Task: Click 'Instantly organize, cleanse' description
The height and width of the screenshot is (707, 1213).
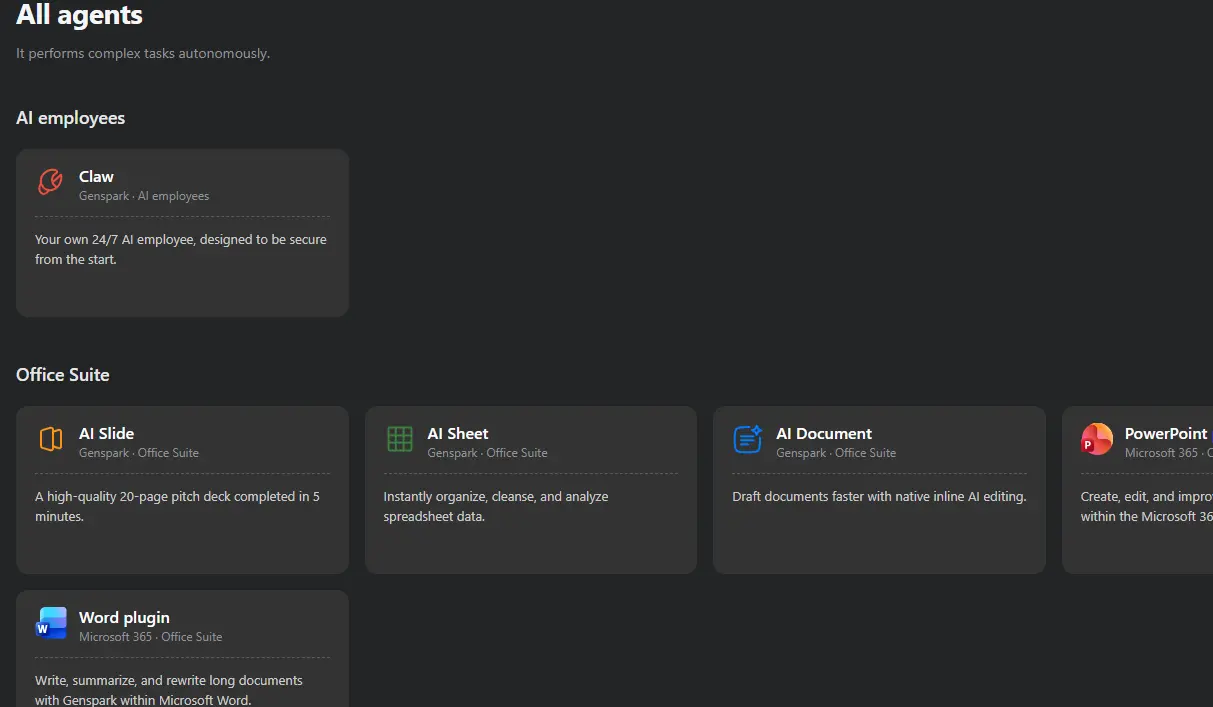Action: [x=496, y=507]
